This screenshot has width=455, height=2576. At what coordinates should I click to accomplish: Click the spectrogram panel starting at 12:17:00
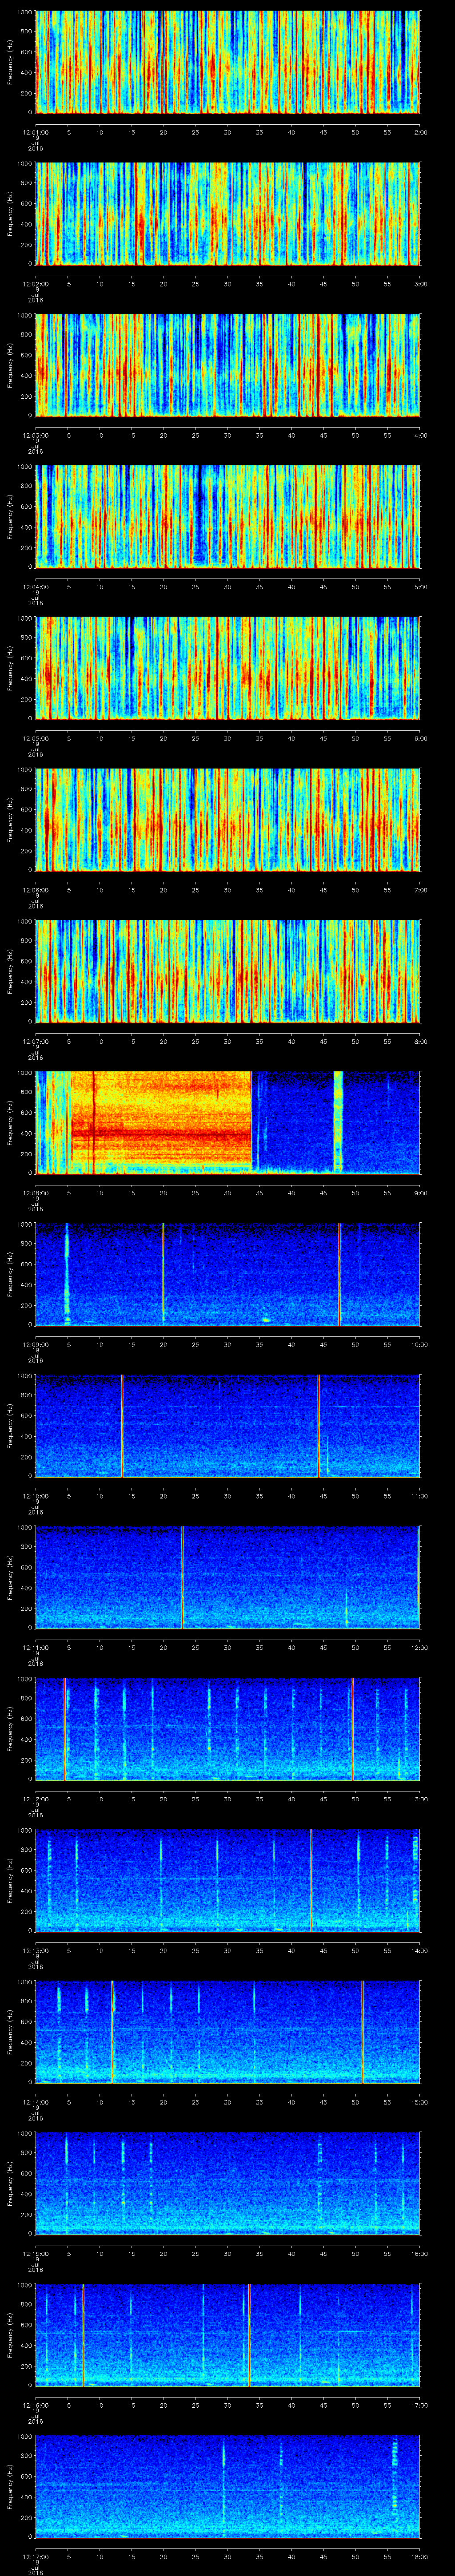click(228, 2486)
